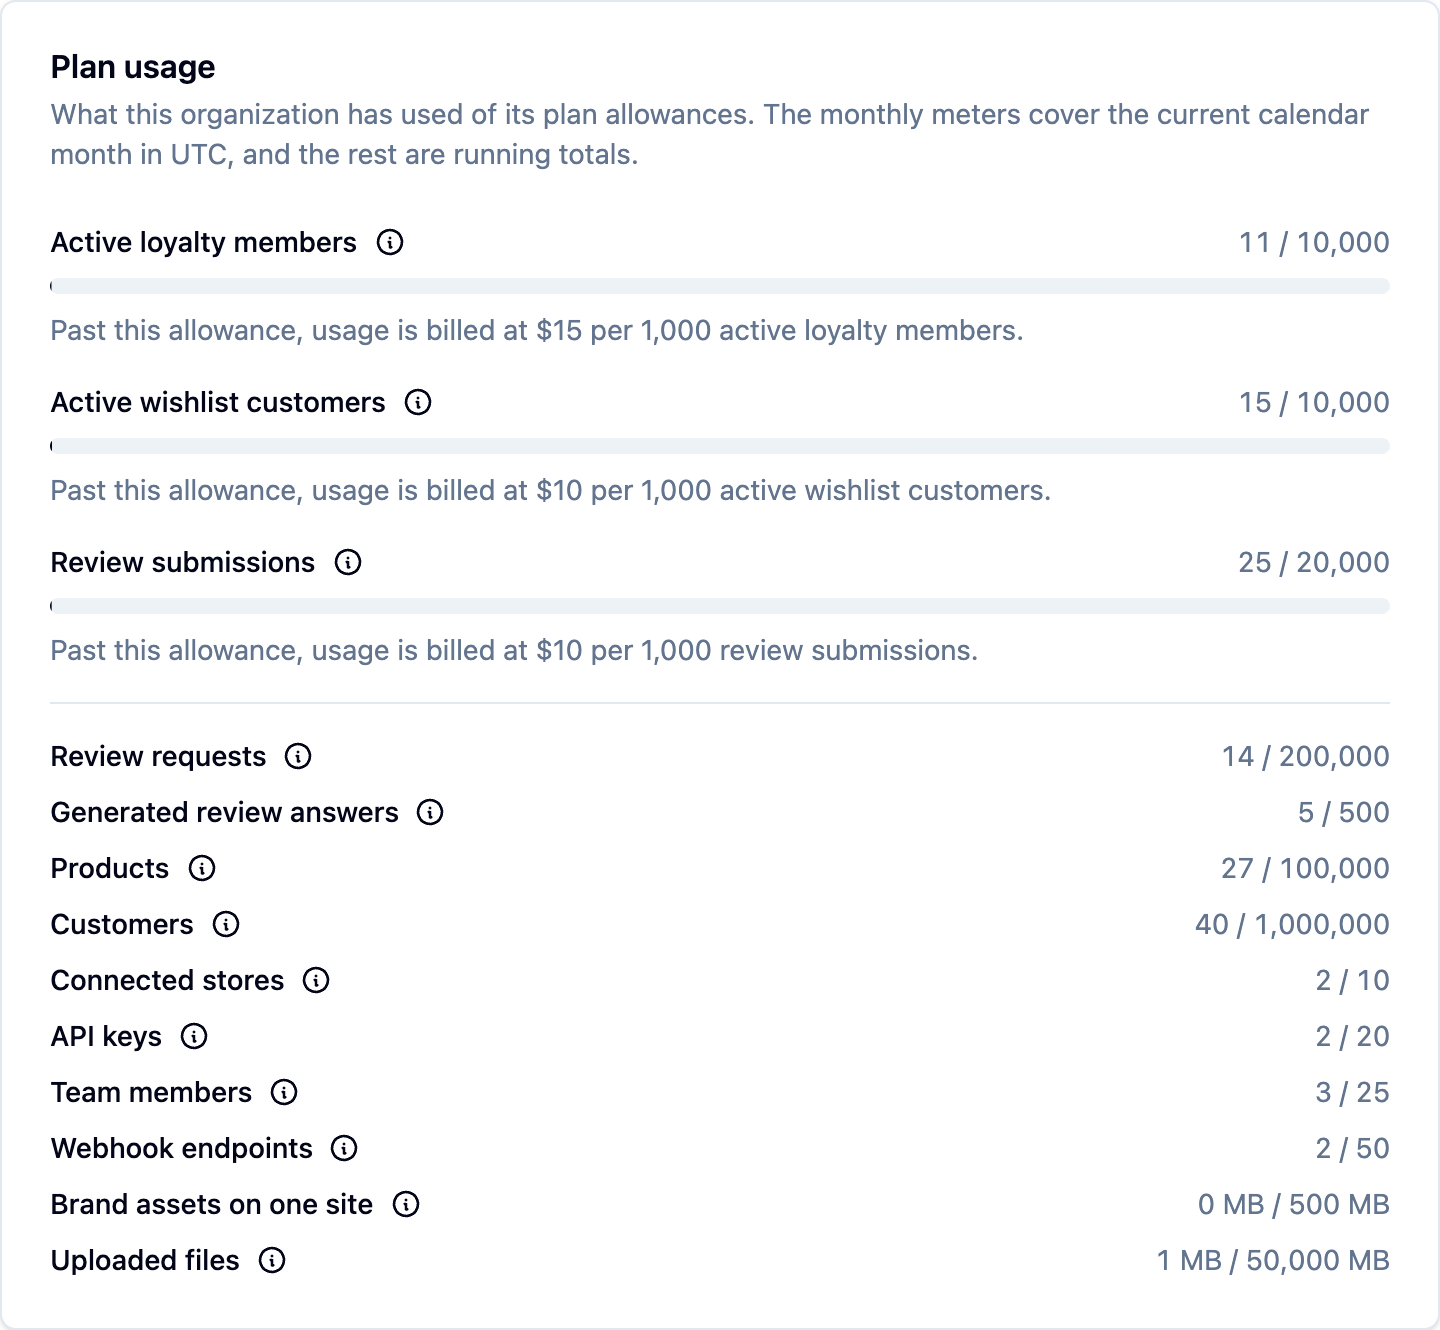Click the Active loyalty members progress bar
The height and width of the screenshot is (1330, 1440).
pos(720,286)
